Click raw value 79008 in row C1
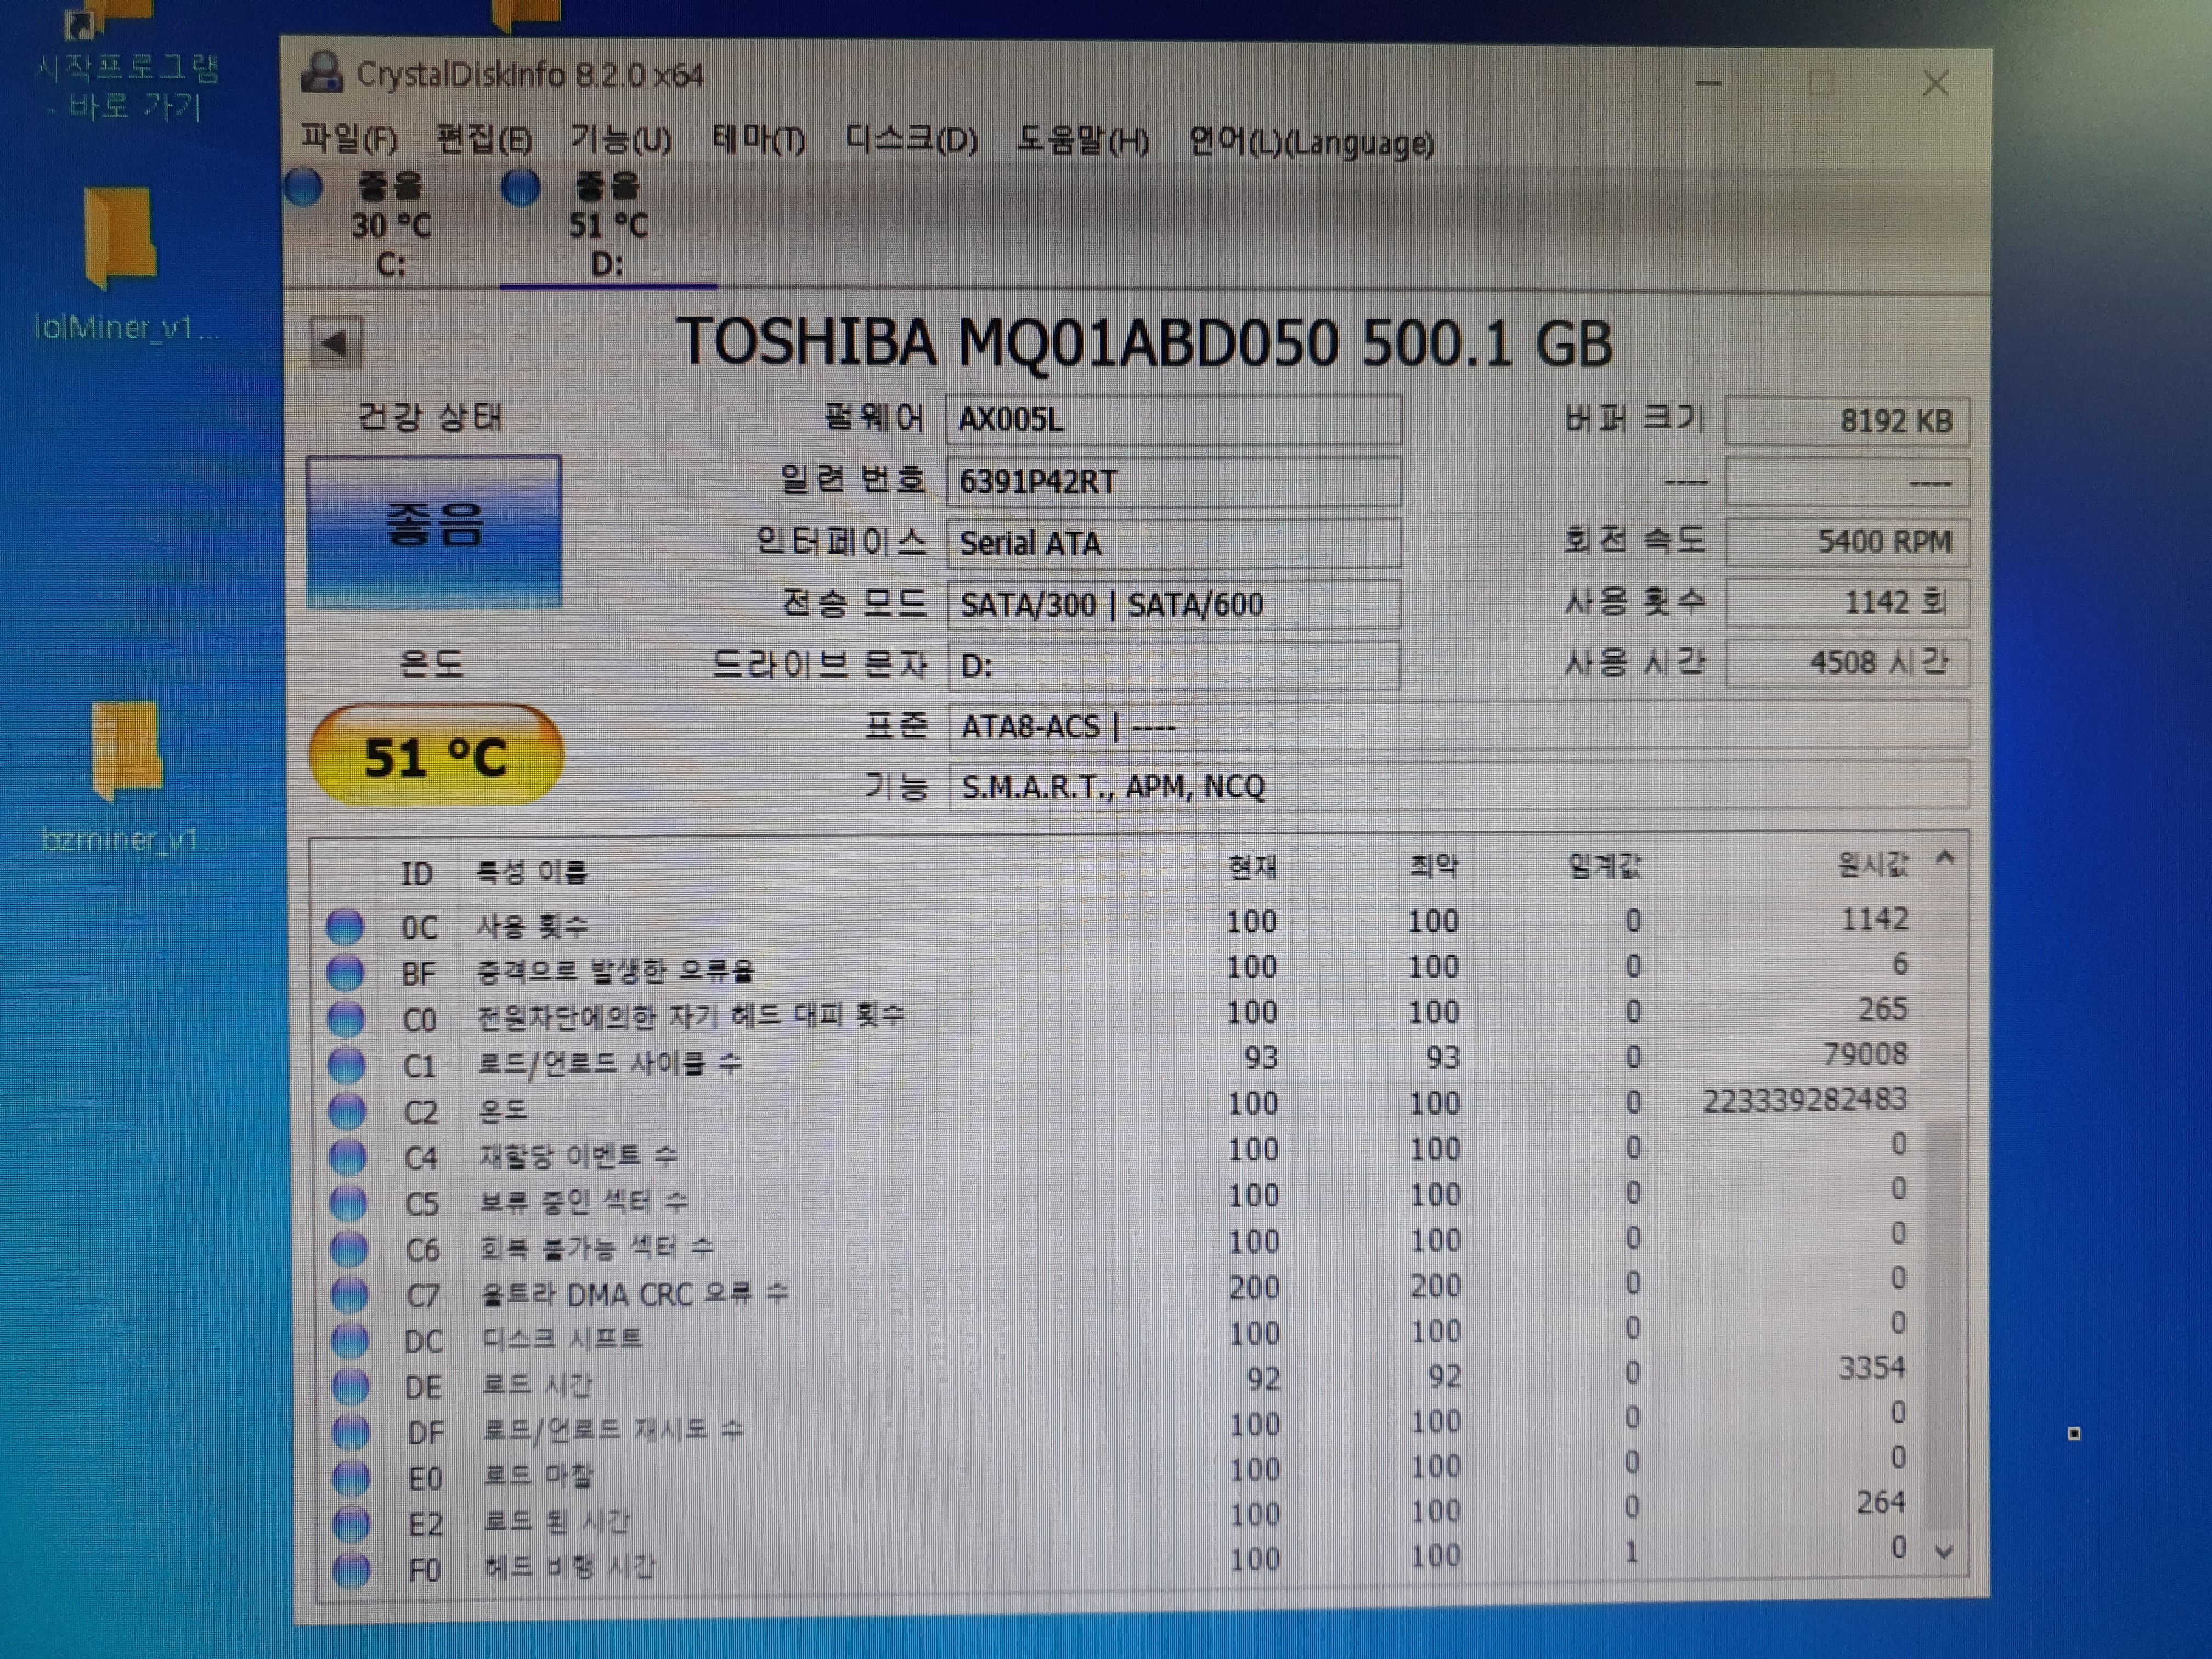This screenshot has height=1659, width=2212. [x=1865, y=1054]
